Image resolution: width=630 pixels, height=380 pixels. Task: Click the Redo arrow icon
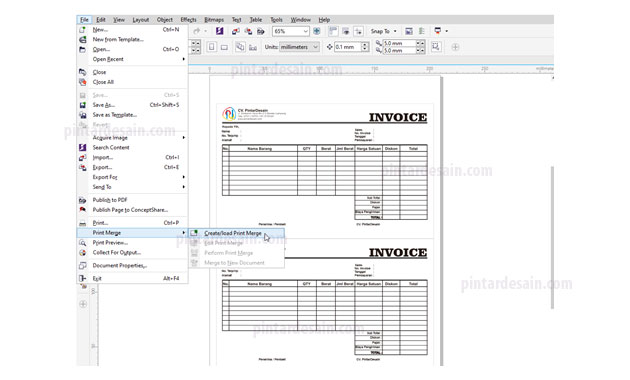pyautogui.click(x=196, y=31)
